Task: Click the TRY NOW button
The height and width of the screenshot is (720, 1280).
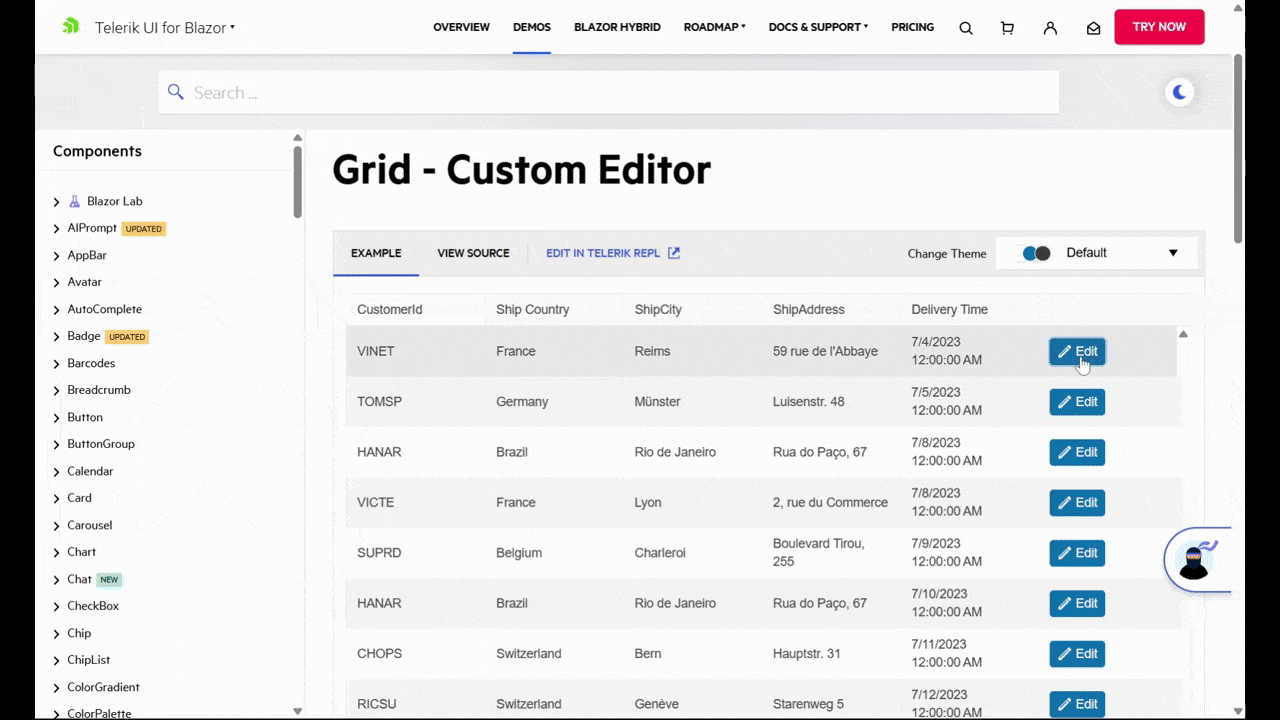Action: [x=1159, y=27]
